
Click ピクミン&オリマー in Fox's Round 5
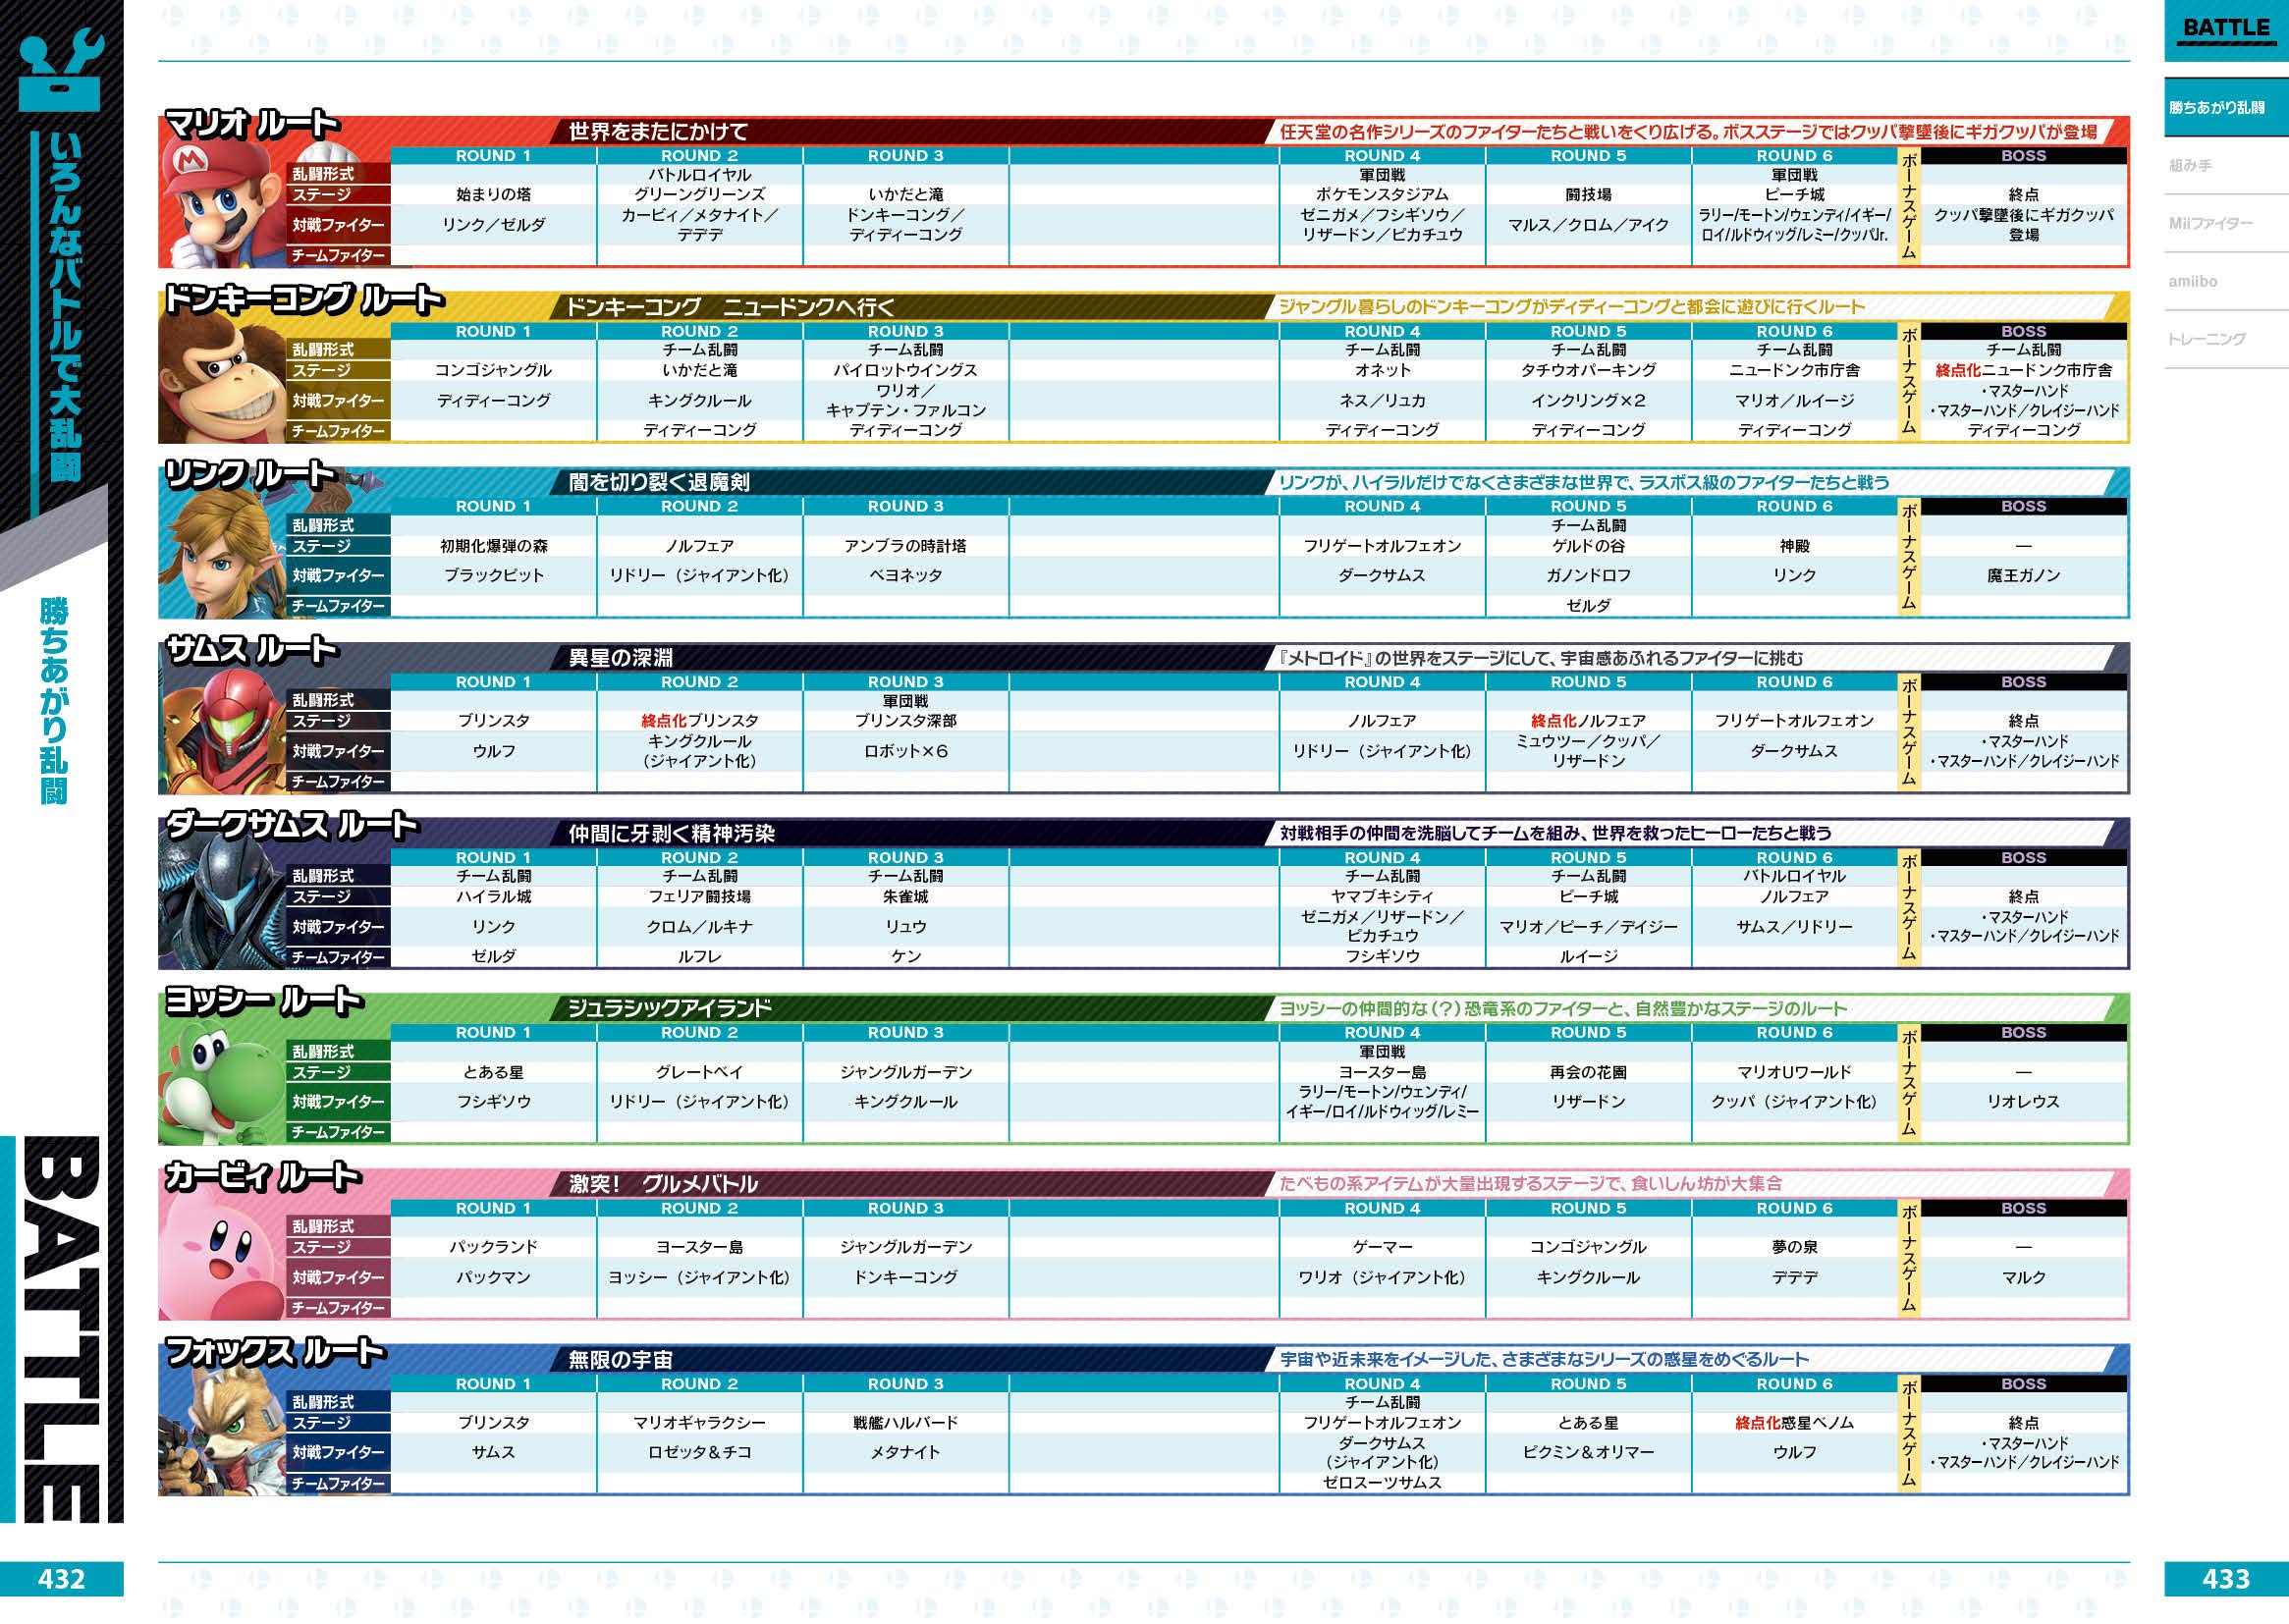(x=1588, y=1453)
